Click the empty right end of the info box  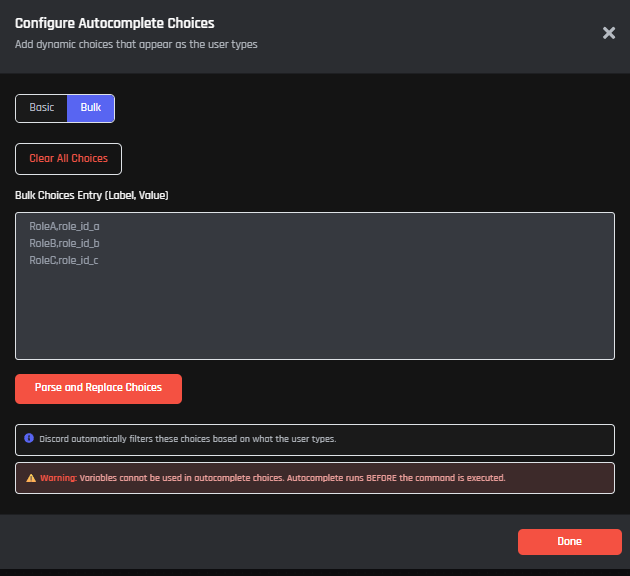click(540, 439)
